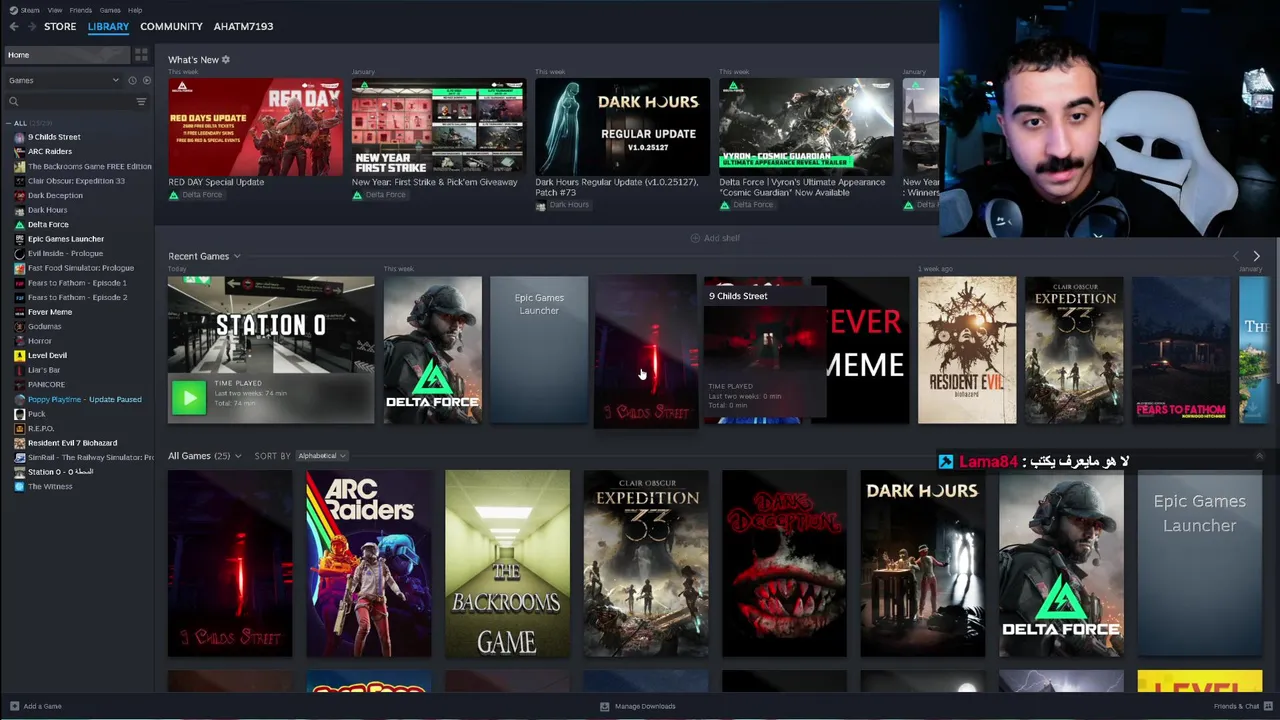Open Expedition 33 cover in Recent Games
This screenshot has width=1280, height=720.
[x=1074, y=350]
